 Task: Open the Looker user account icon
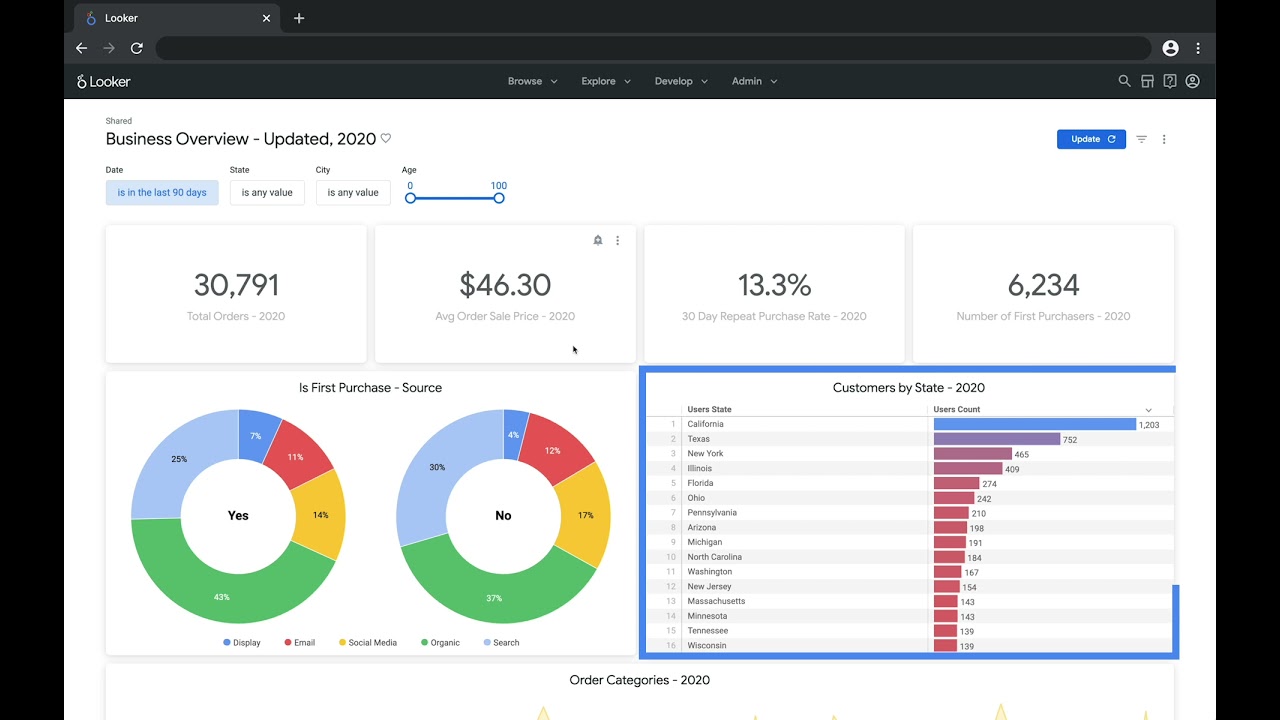1192,81
